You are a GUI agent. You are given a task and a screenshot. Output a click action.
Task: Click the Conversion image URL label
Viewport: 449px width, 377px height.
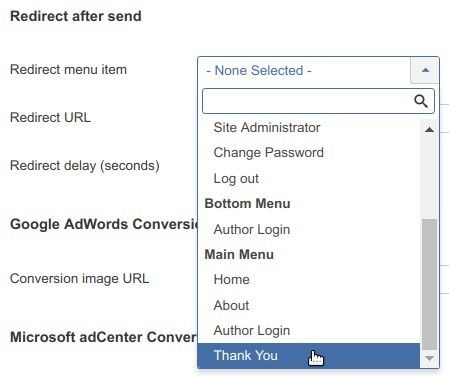pos(80,279)
